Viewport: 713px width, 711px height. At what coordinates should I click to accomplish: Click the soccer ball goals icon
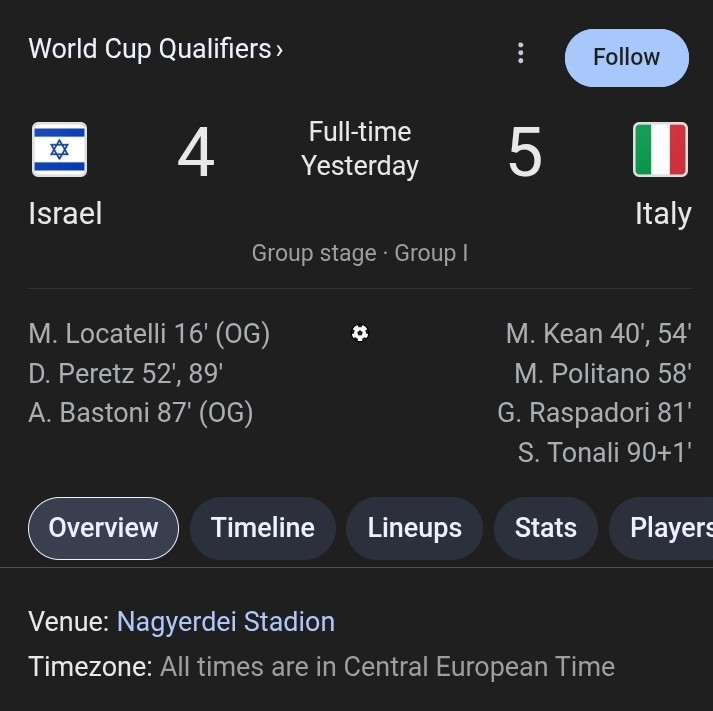point(360,333)
